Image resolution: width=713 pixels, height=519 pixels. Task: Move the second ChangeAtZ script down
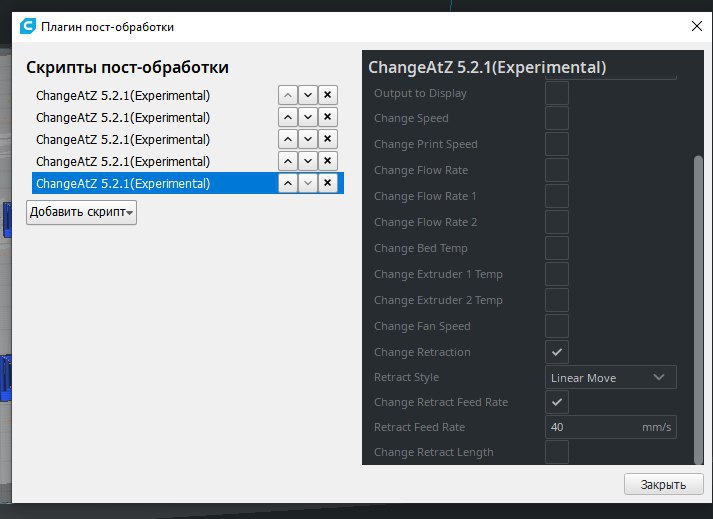pos(308,117)
